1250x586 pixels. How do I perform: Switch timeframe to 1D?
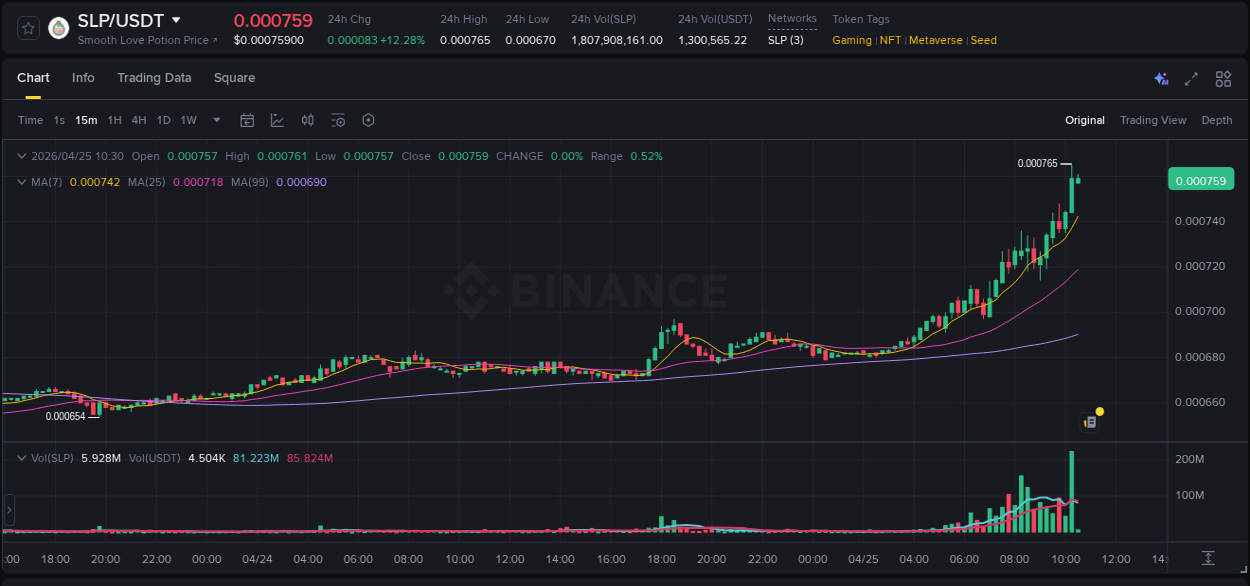click(x=163, y=120)
